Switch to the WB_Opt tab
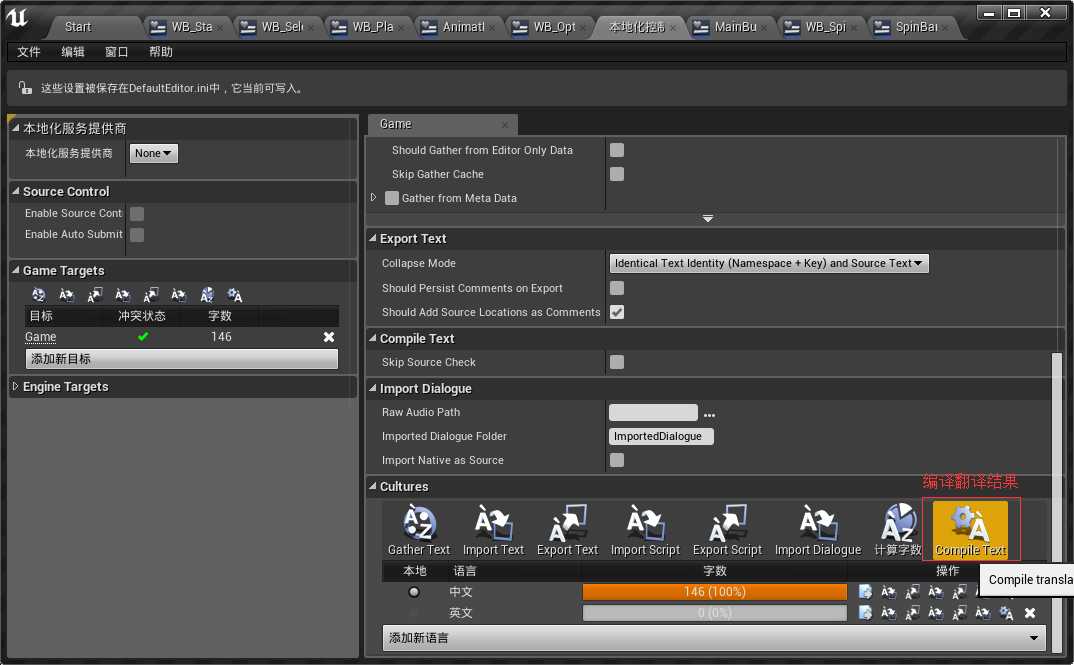1074x665 pixels. (x=553, y=27)
